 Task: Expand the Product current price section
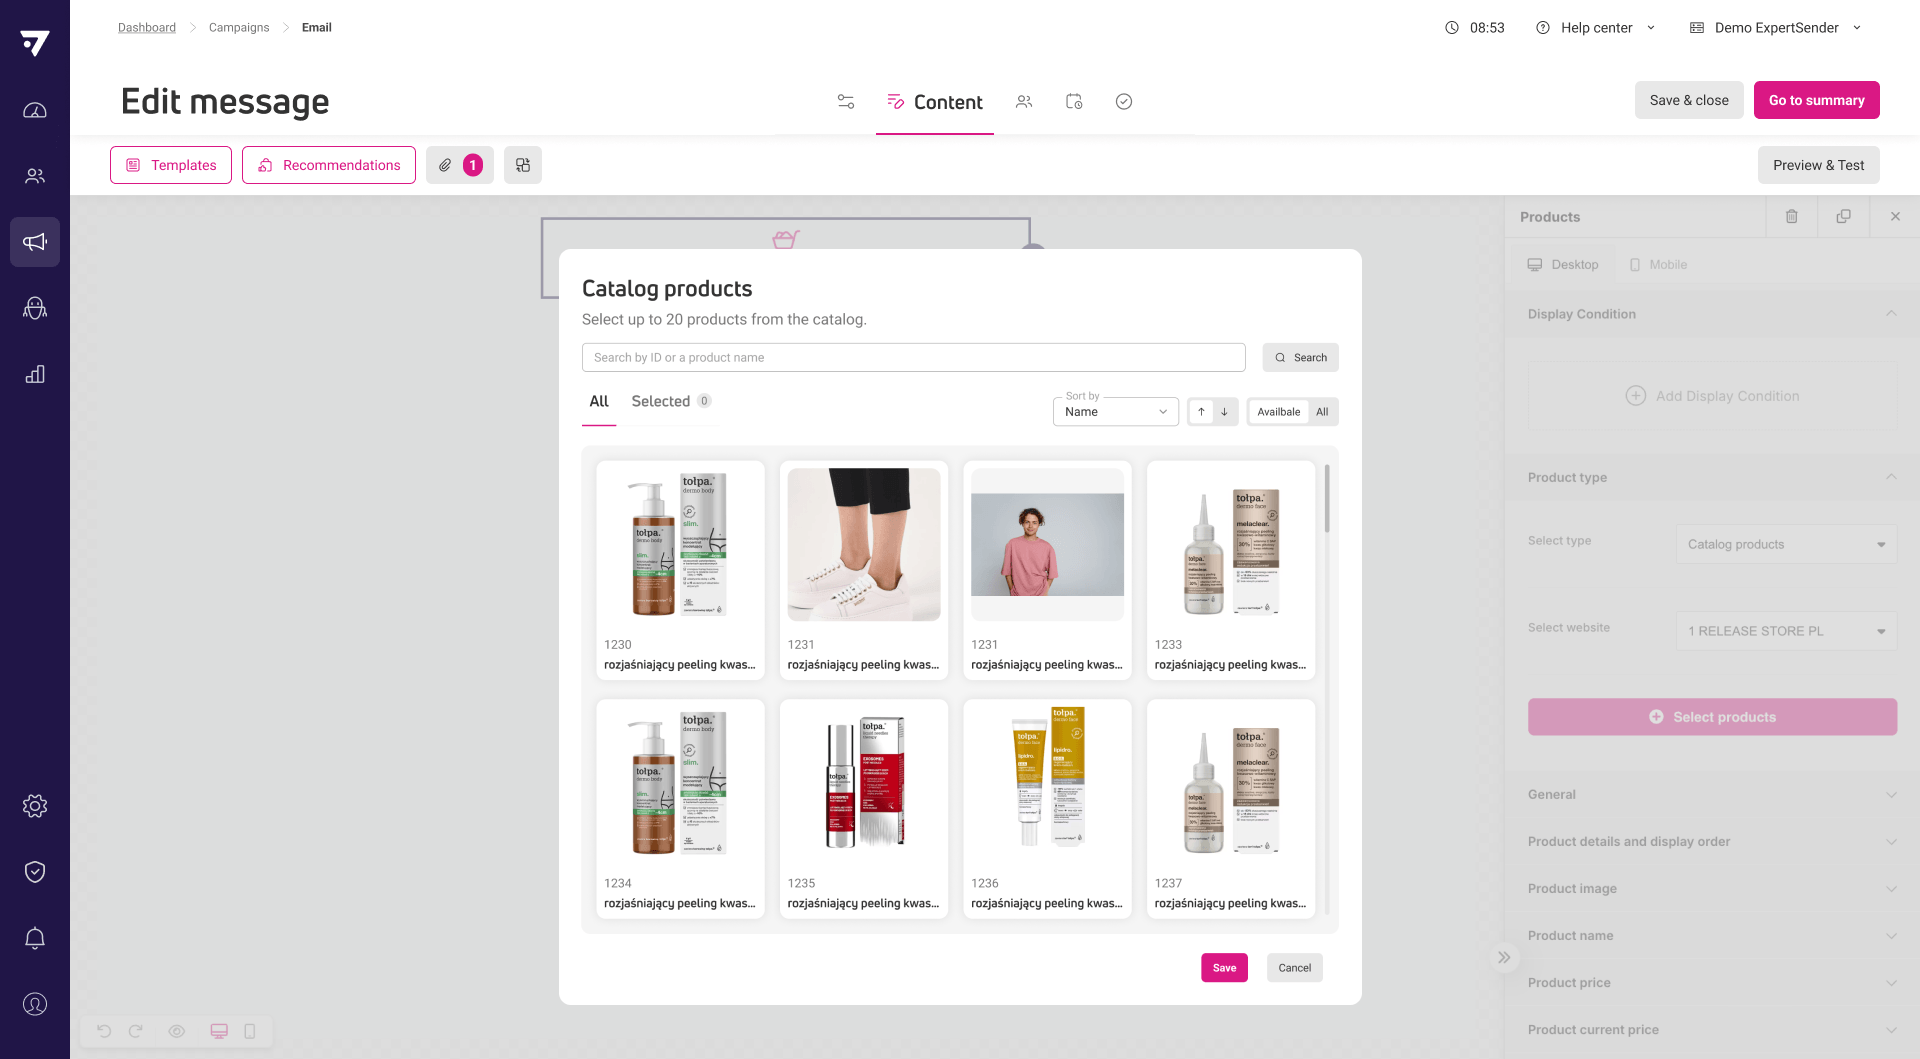[x=1712, y=1029]
